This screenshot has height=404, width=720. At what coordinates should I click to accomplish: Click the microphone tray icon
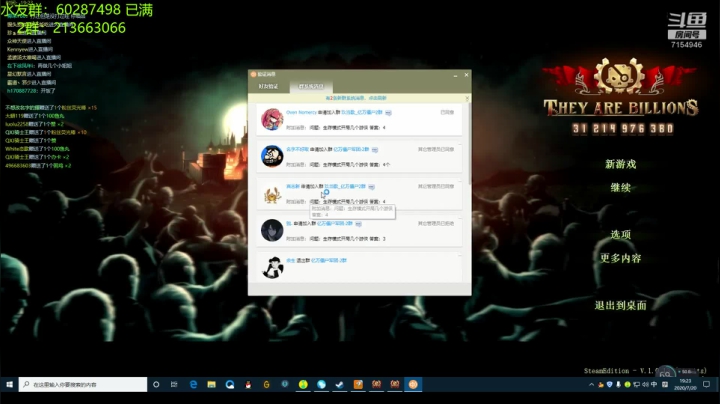(619, 384)
